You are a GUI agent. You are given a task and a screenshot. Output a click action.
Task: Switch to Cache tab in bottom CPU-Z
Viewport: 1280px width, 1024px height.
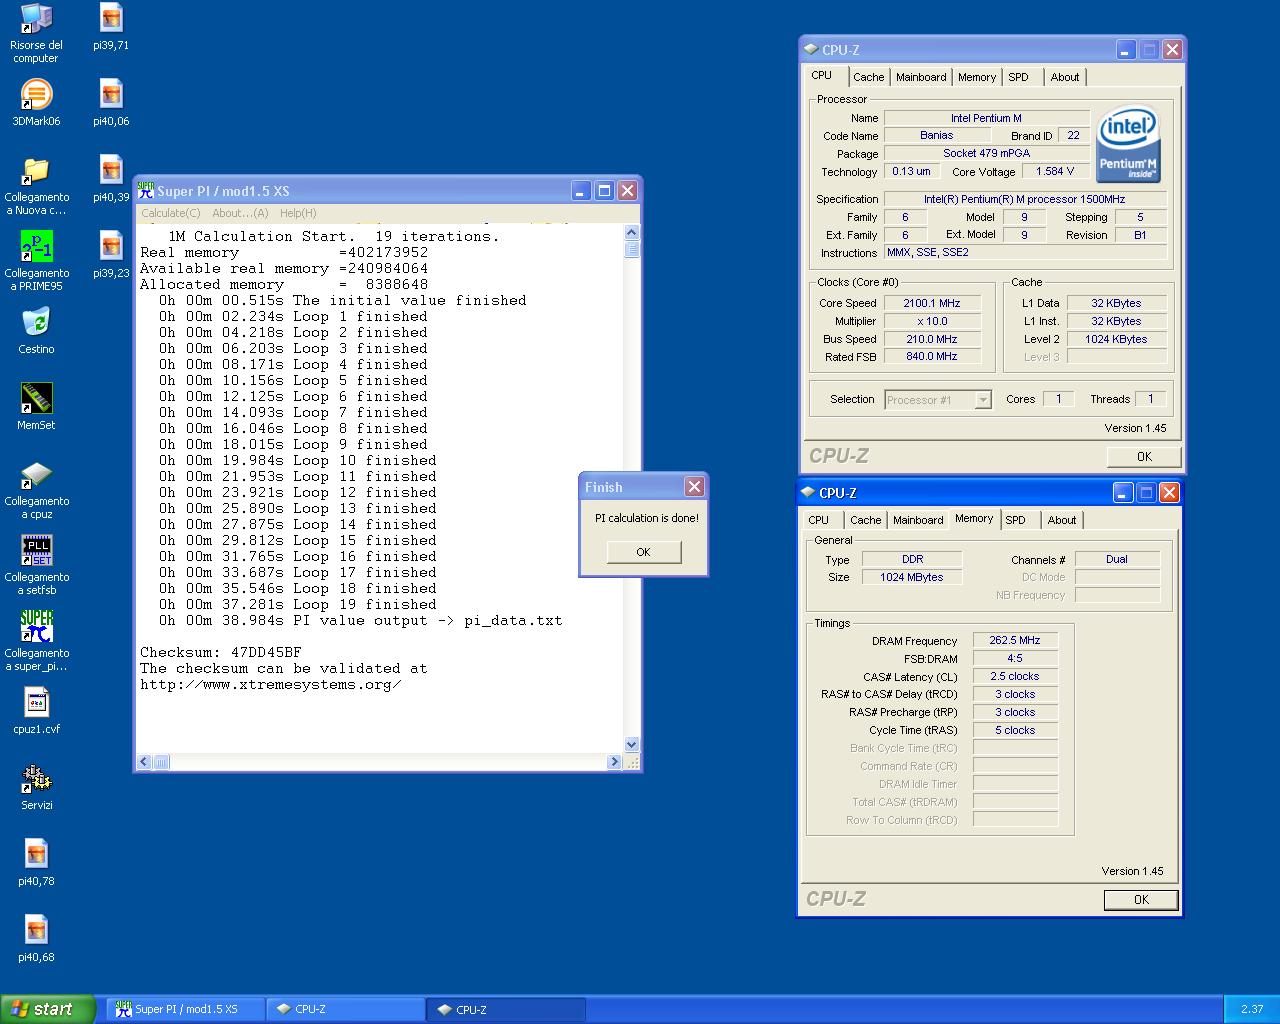[865, 520]
